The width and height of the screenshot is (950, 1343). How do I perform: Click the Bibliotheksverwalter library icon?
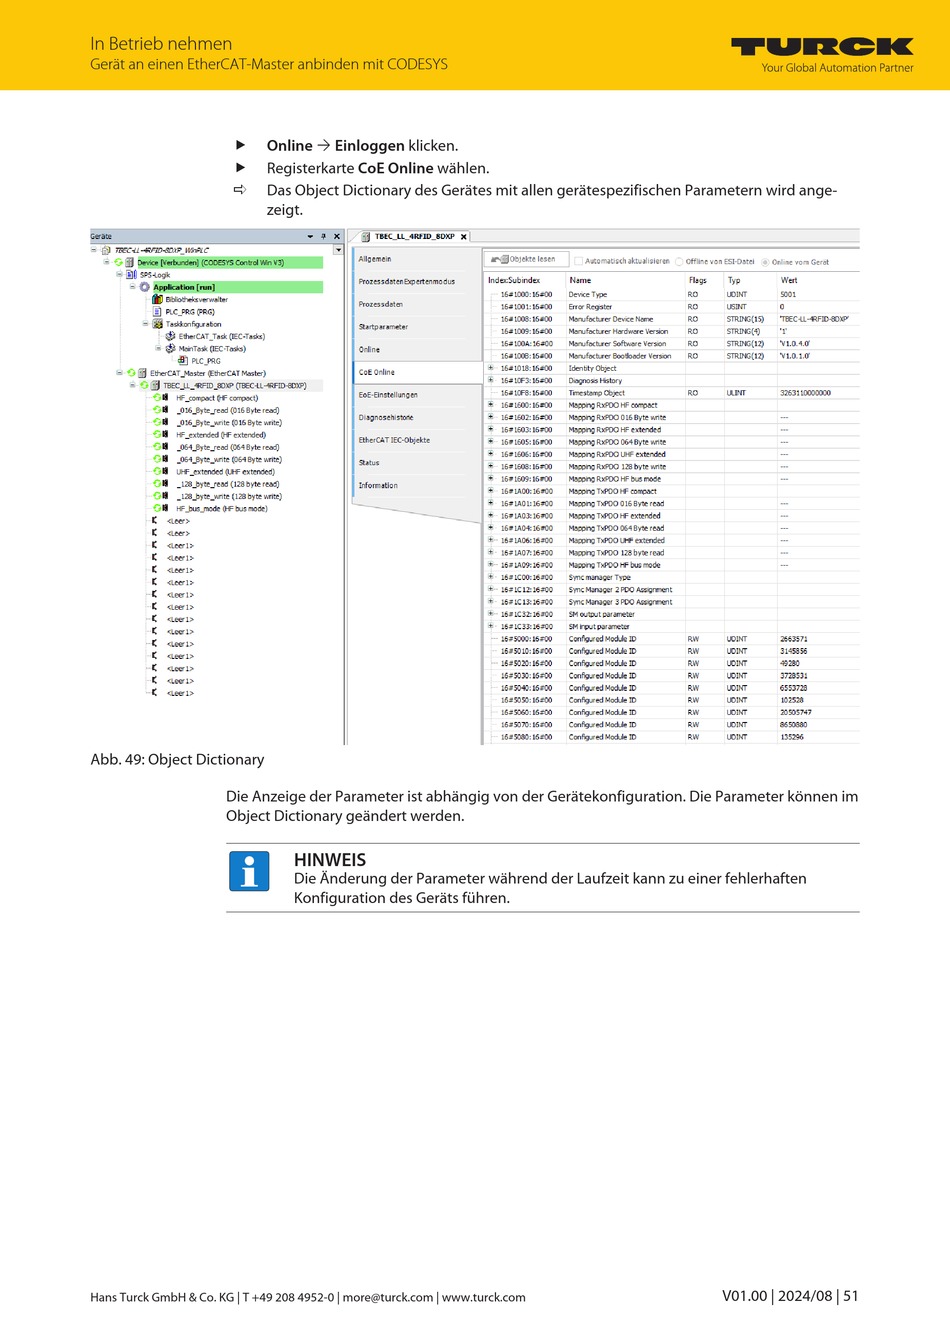click(x=157, y=299)
